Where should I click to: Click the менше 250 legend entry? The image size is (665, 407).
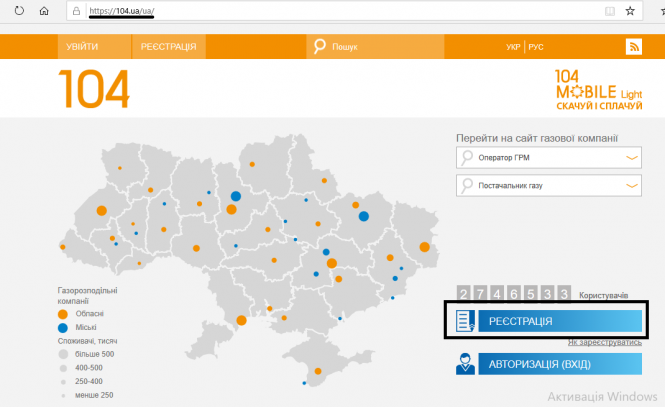click(x=94, y=395)
